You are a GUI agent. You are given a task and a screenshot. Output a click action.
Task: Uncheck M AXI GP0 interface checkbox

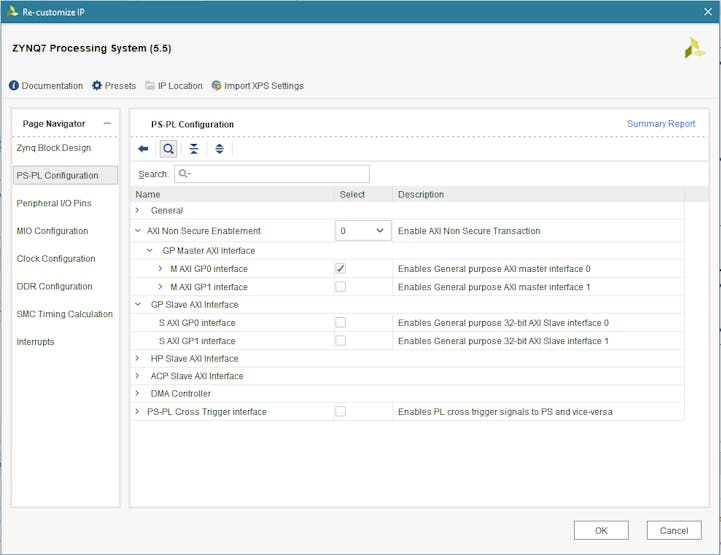[x=340, y=268]
